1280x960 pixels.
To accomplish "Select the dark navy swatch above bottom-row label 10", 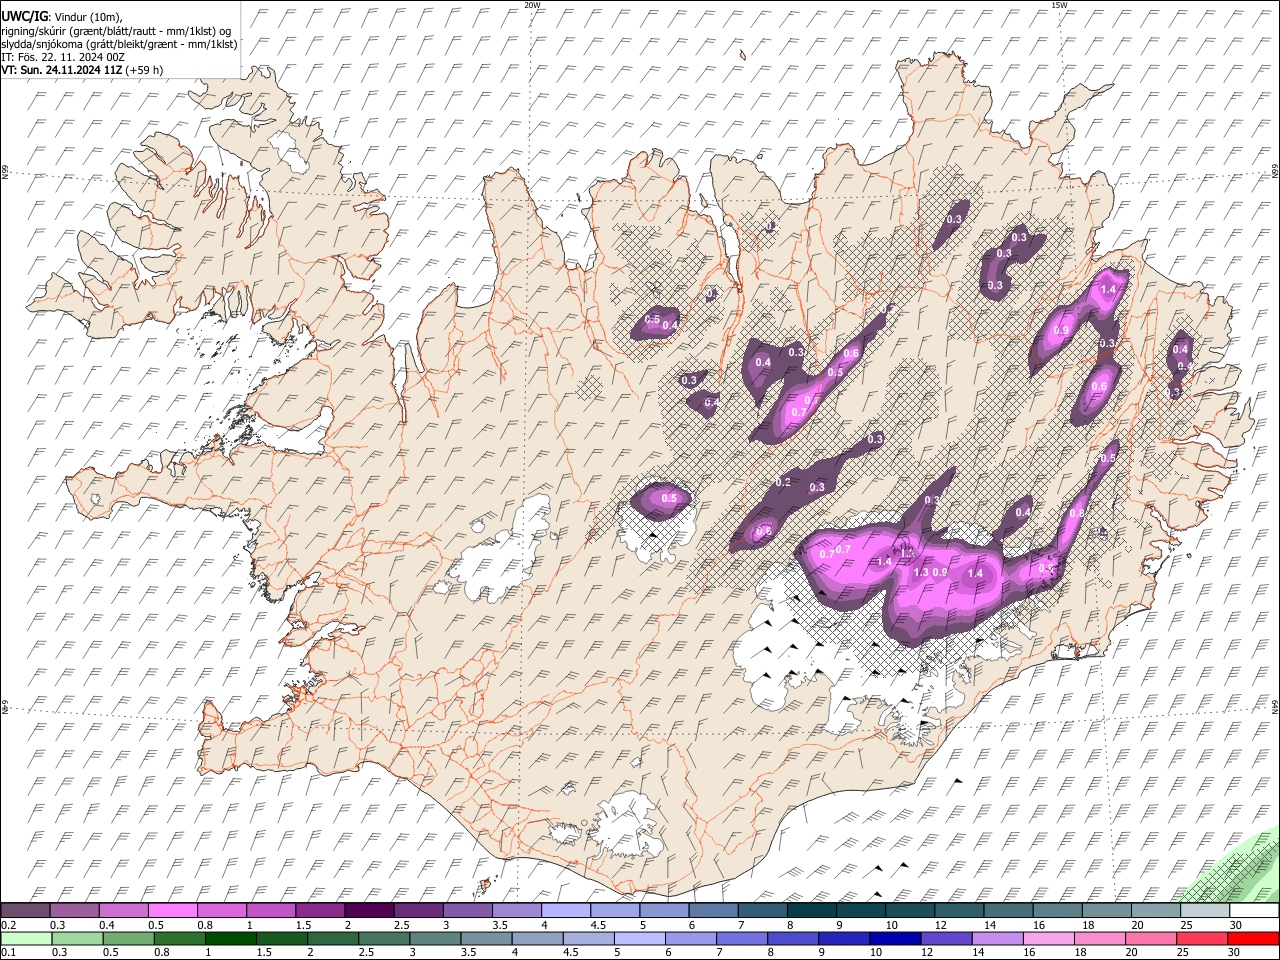I will point(893,938).
